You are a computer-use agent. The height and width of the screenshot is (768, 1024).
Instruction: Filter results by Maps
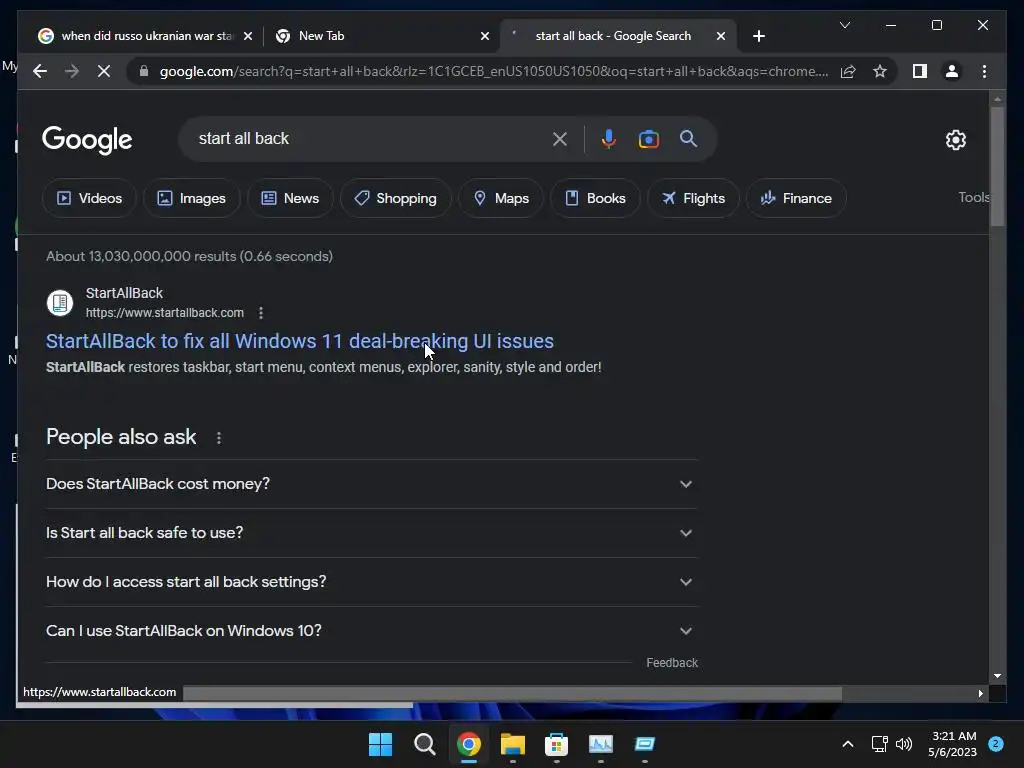501,198
